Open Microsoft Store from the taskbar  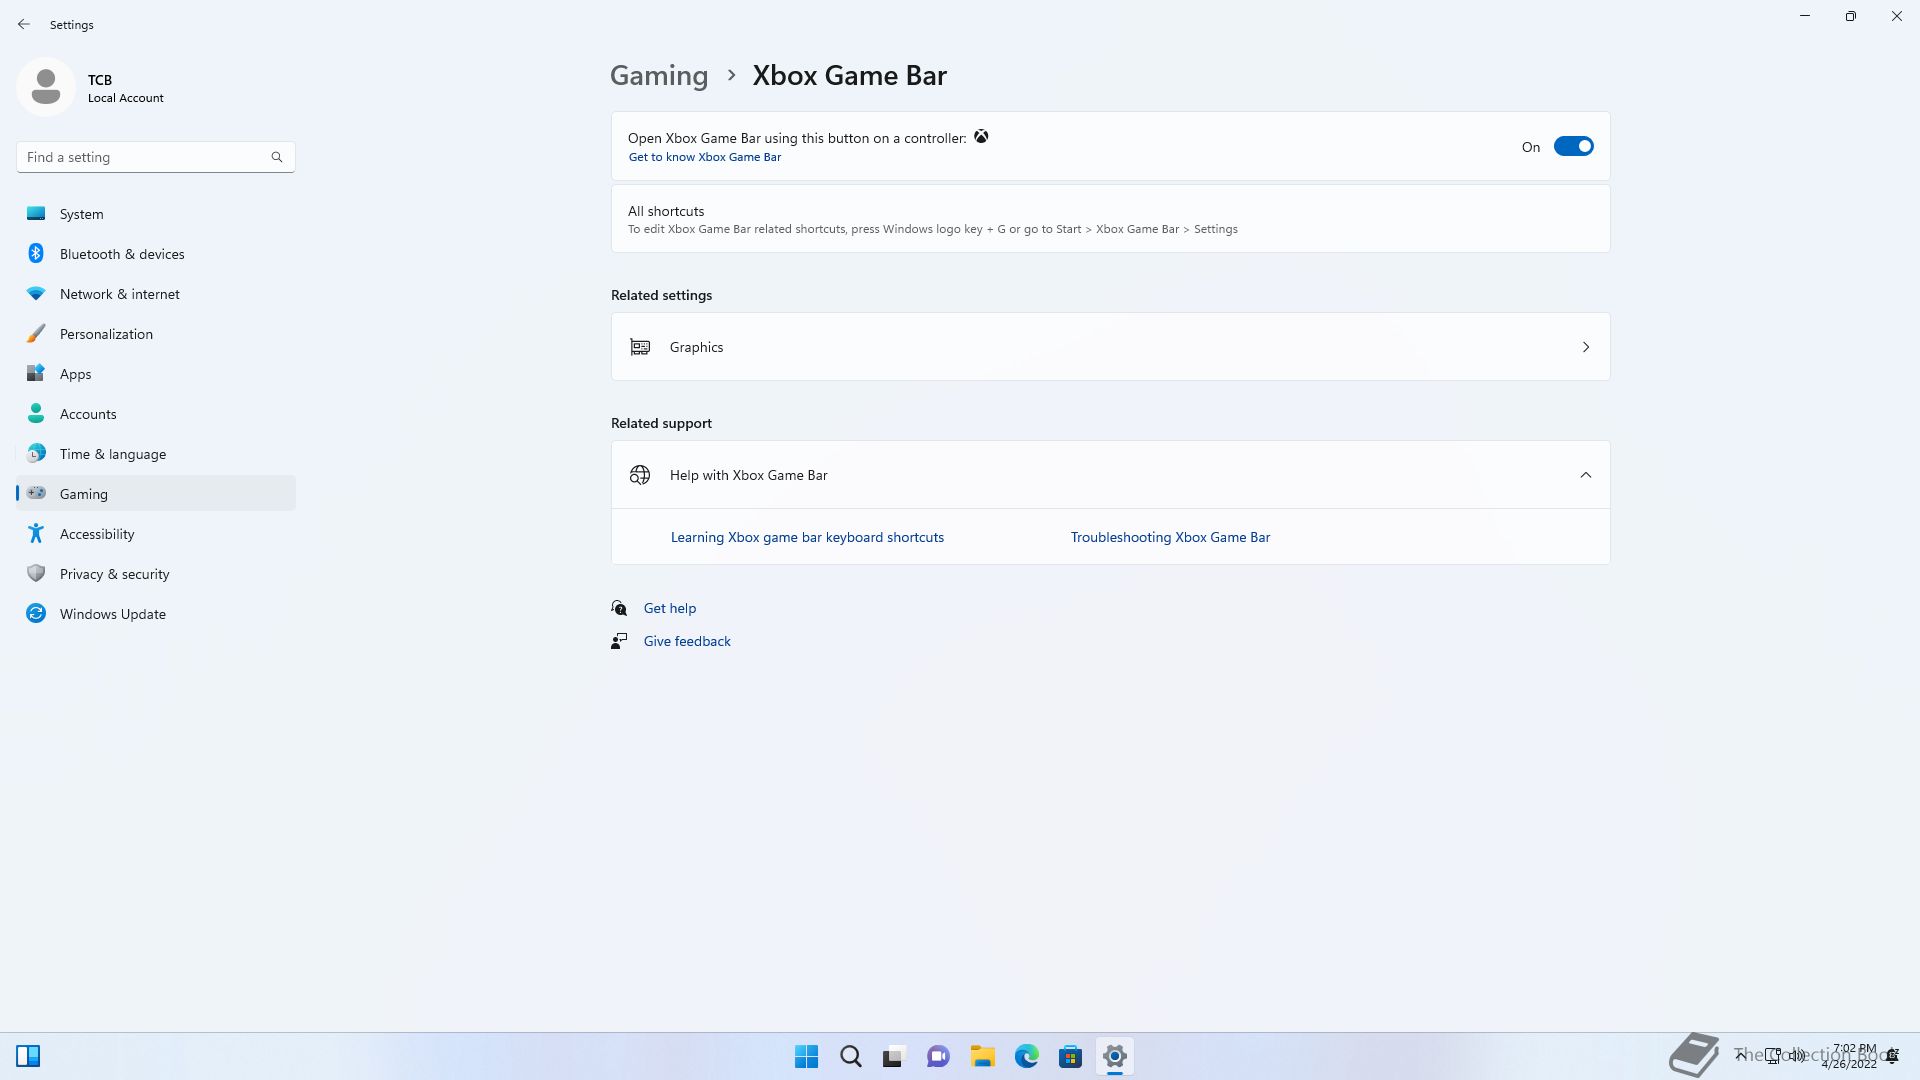tap(1070, 1056)
